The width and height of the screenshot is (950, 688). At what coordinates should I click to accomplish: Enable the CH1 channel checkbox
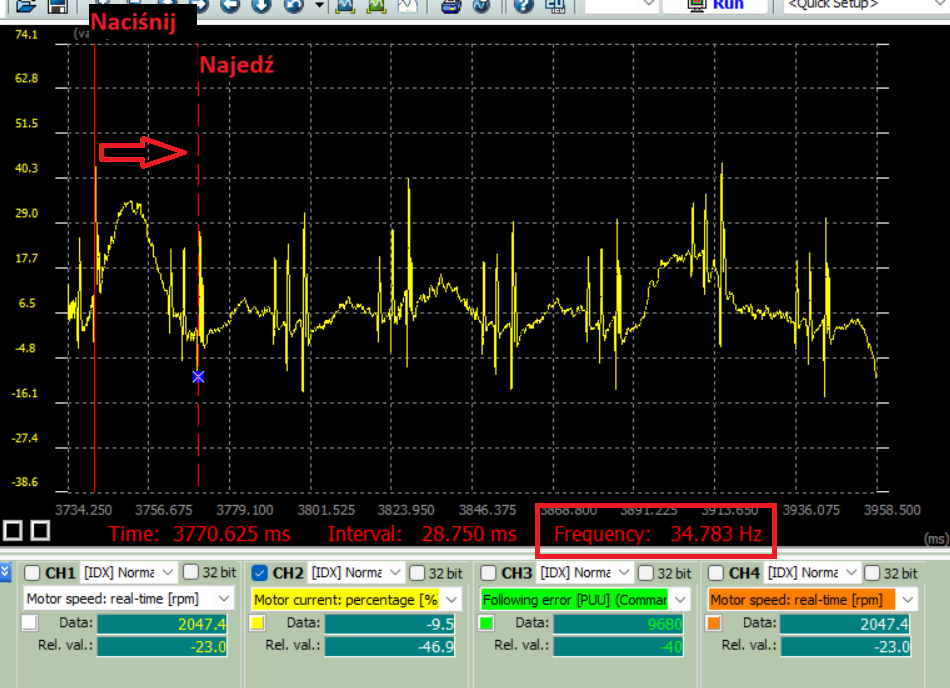coord(33,574)
